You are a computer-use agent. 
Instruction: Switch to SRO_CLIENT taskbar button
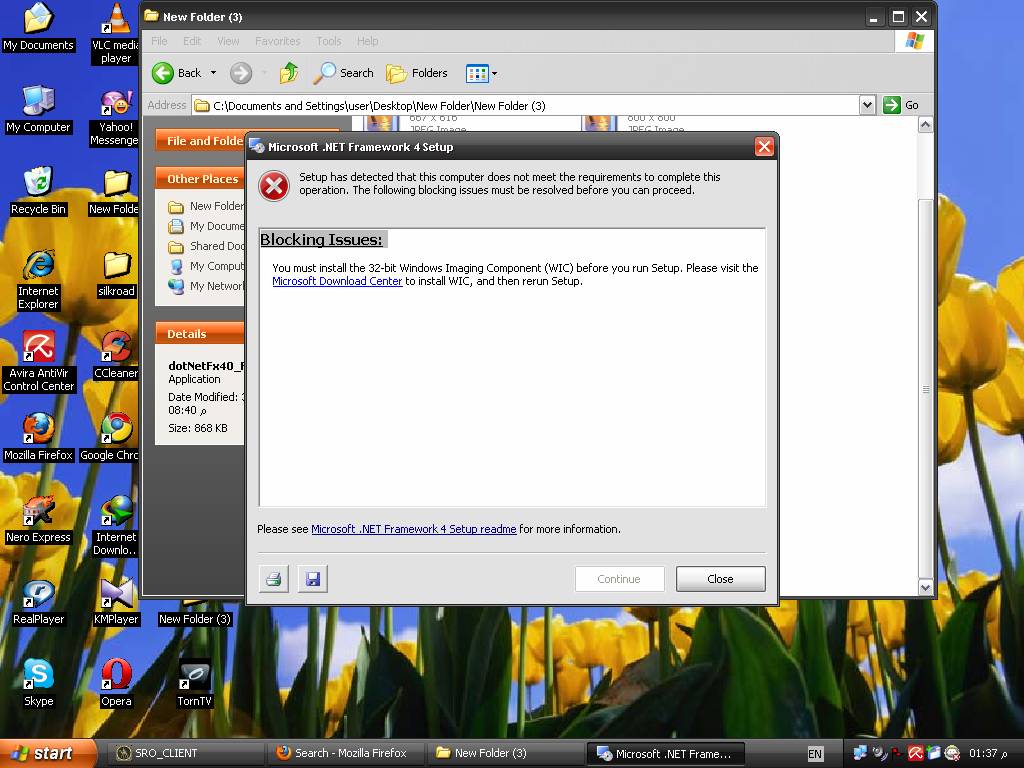pos(185,754)
